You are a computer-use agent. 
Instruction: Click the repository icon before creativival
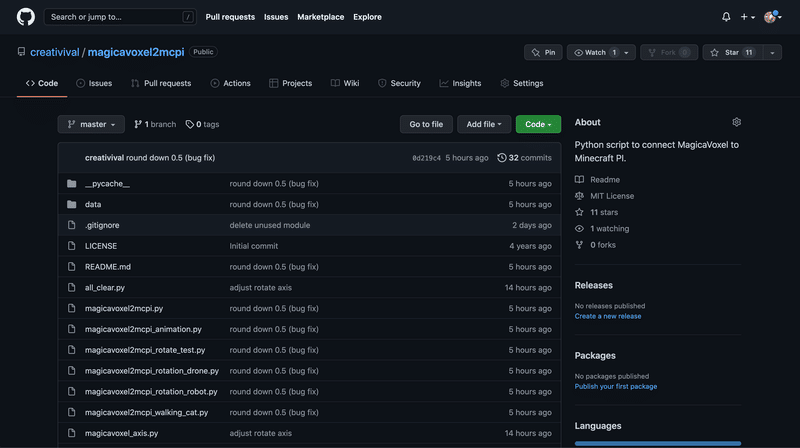point(21,52)
